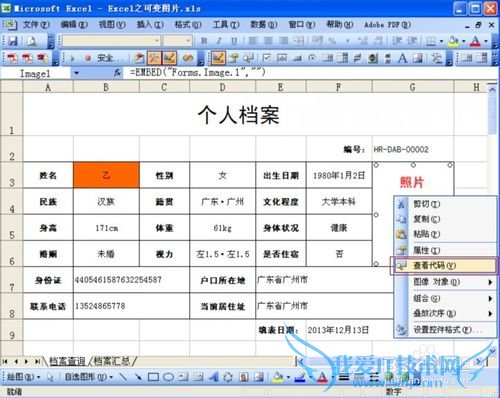The image size is (500, 398).
Task: Toggle Italic formatting
Action: [219, 41]
